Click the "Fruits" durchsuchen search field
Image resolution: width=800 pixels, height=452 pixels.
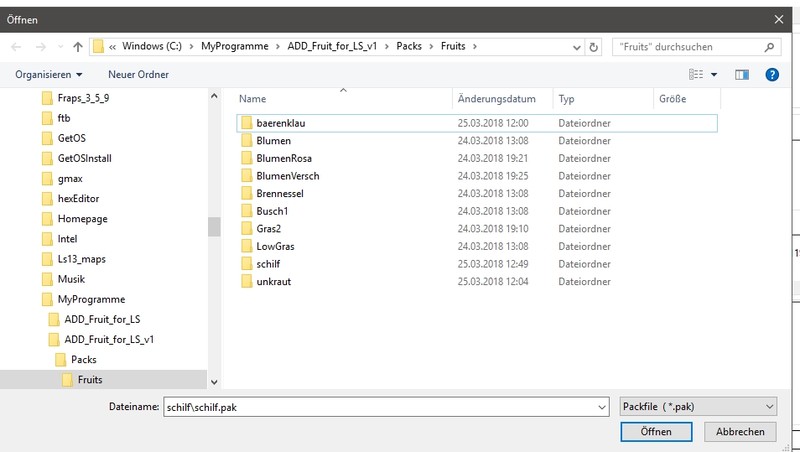(690, 47)
